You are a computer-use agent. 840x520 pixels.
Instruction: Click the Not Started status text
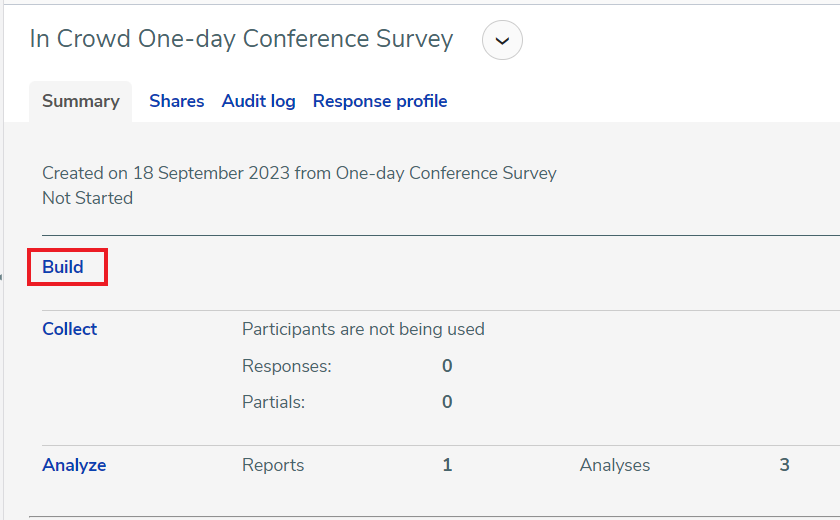pyautogui.click(x=87, y=198)
